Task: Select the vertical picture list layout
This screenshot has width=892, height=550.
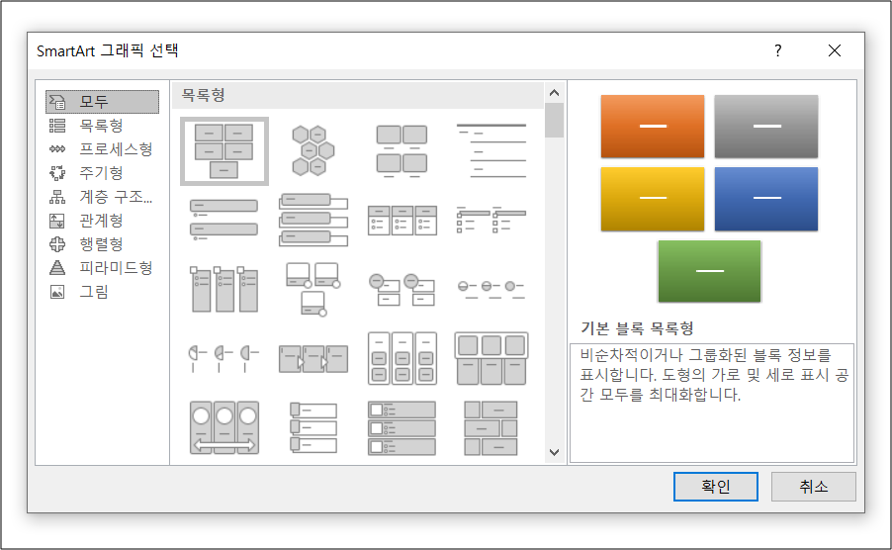Action: [402, 428]
